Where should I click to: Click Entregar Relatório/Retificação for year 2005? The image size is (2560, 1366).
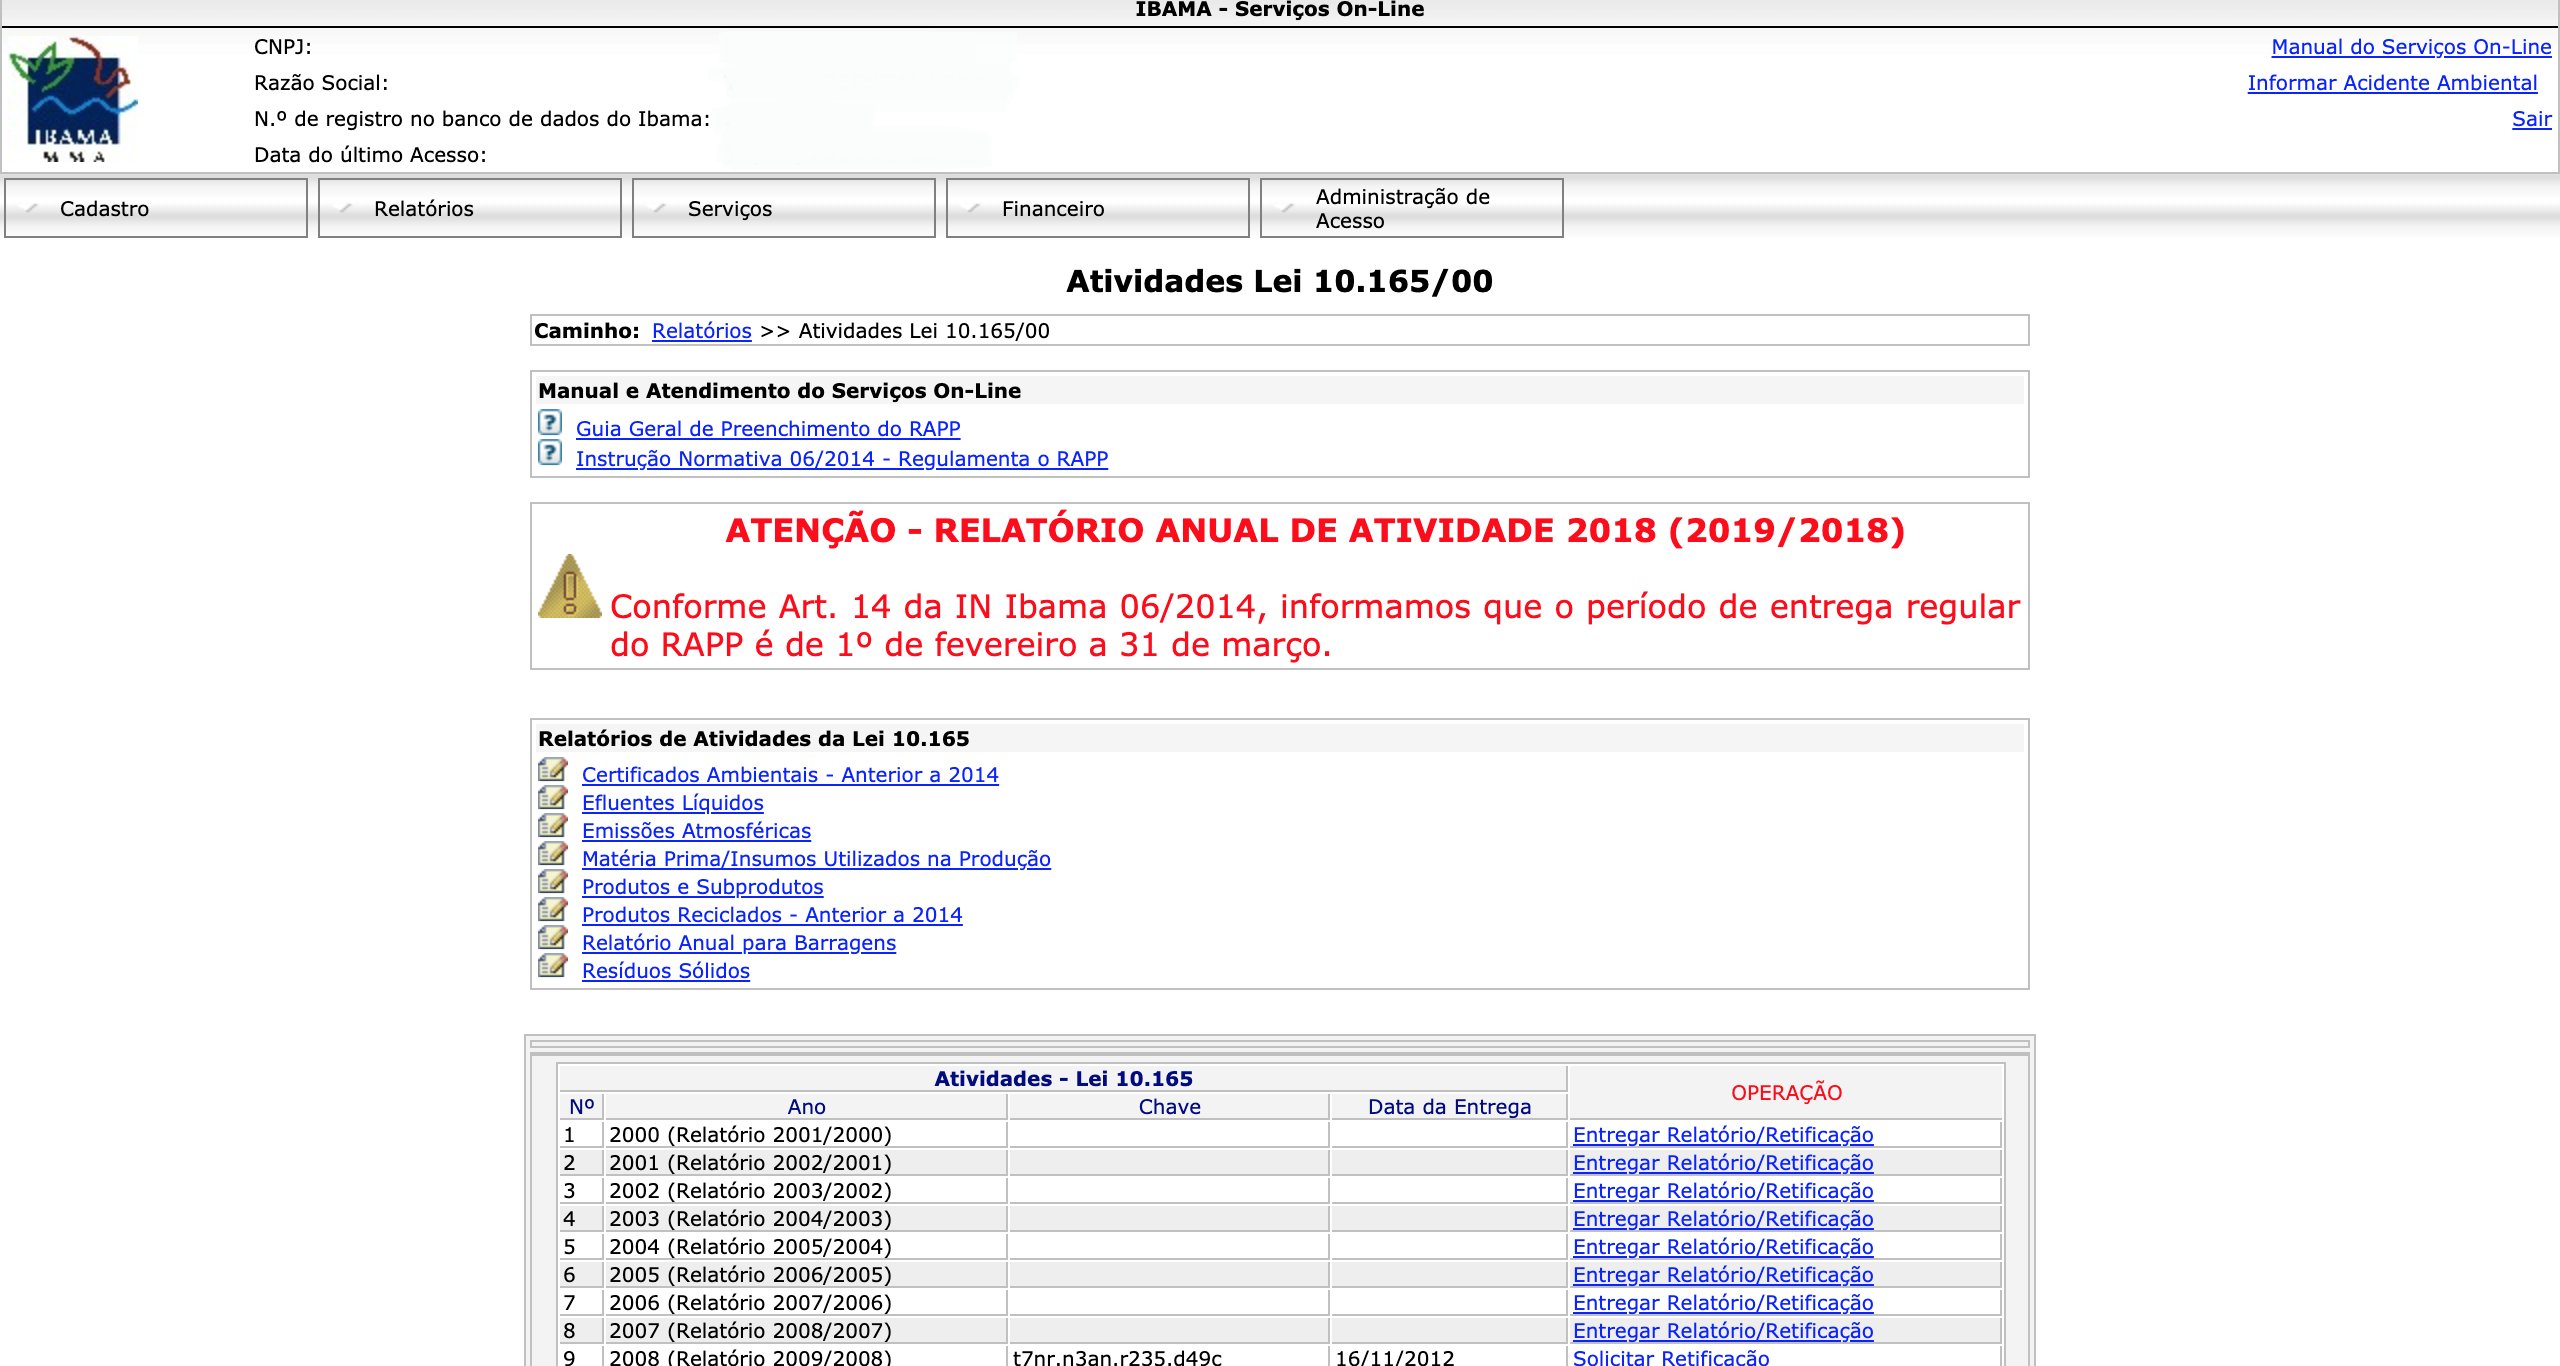tap(1723, 1275)
